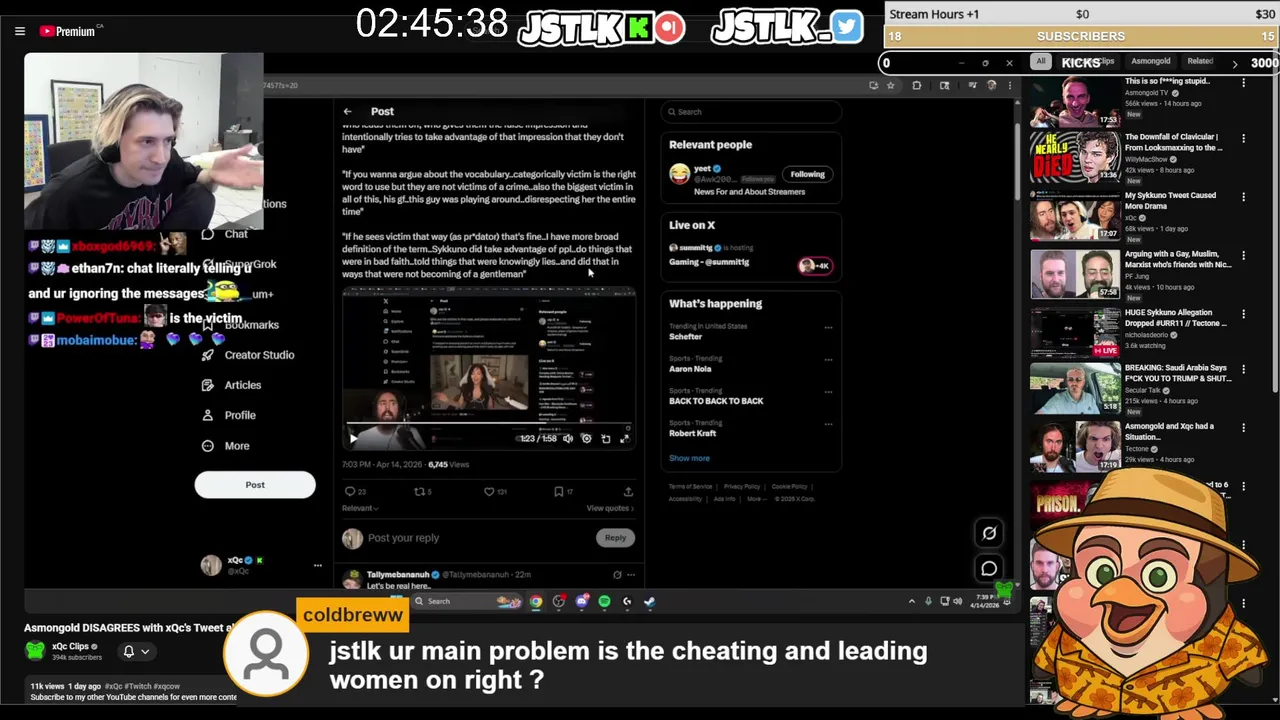
Task: Open Privacy Policy footer link
Action: pos(742,487)
